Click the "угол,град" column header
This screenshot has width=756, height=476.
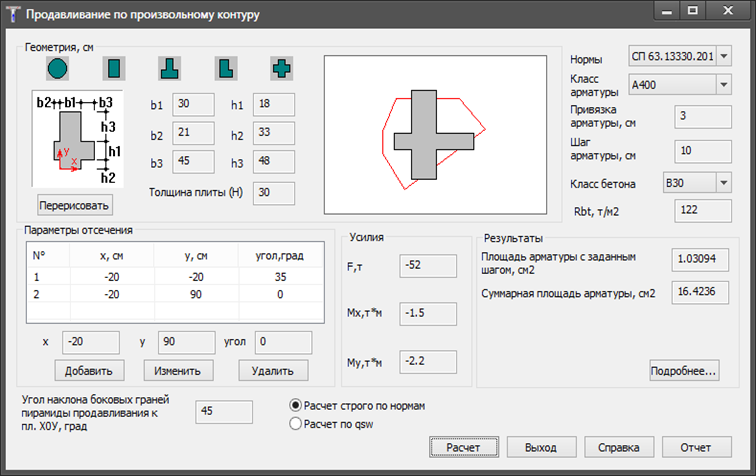pos(280,256)
